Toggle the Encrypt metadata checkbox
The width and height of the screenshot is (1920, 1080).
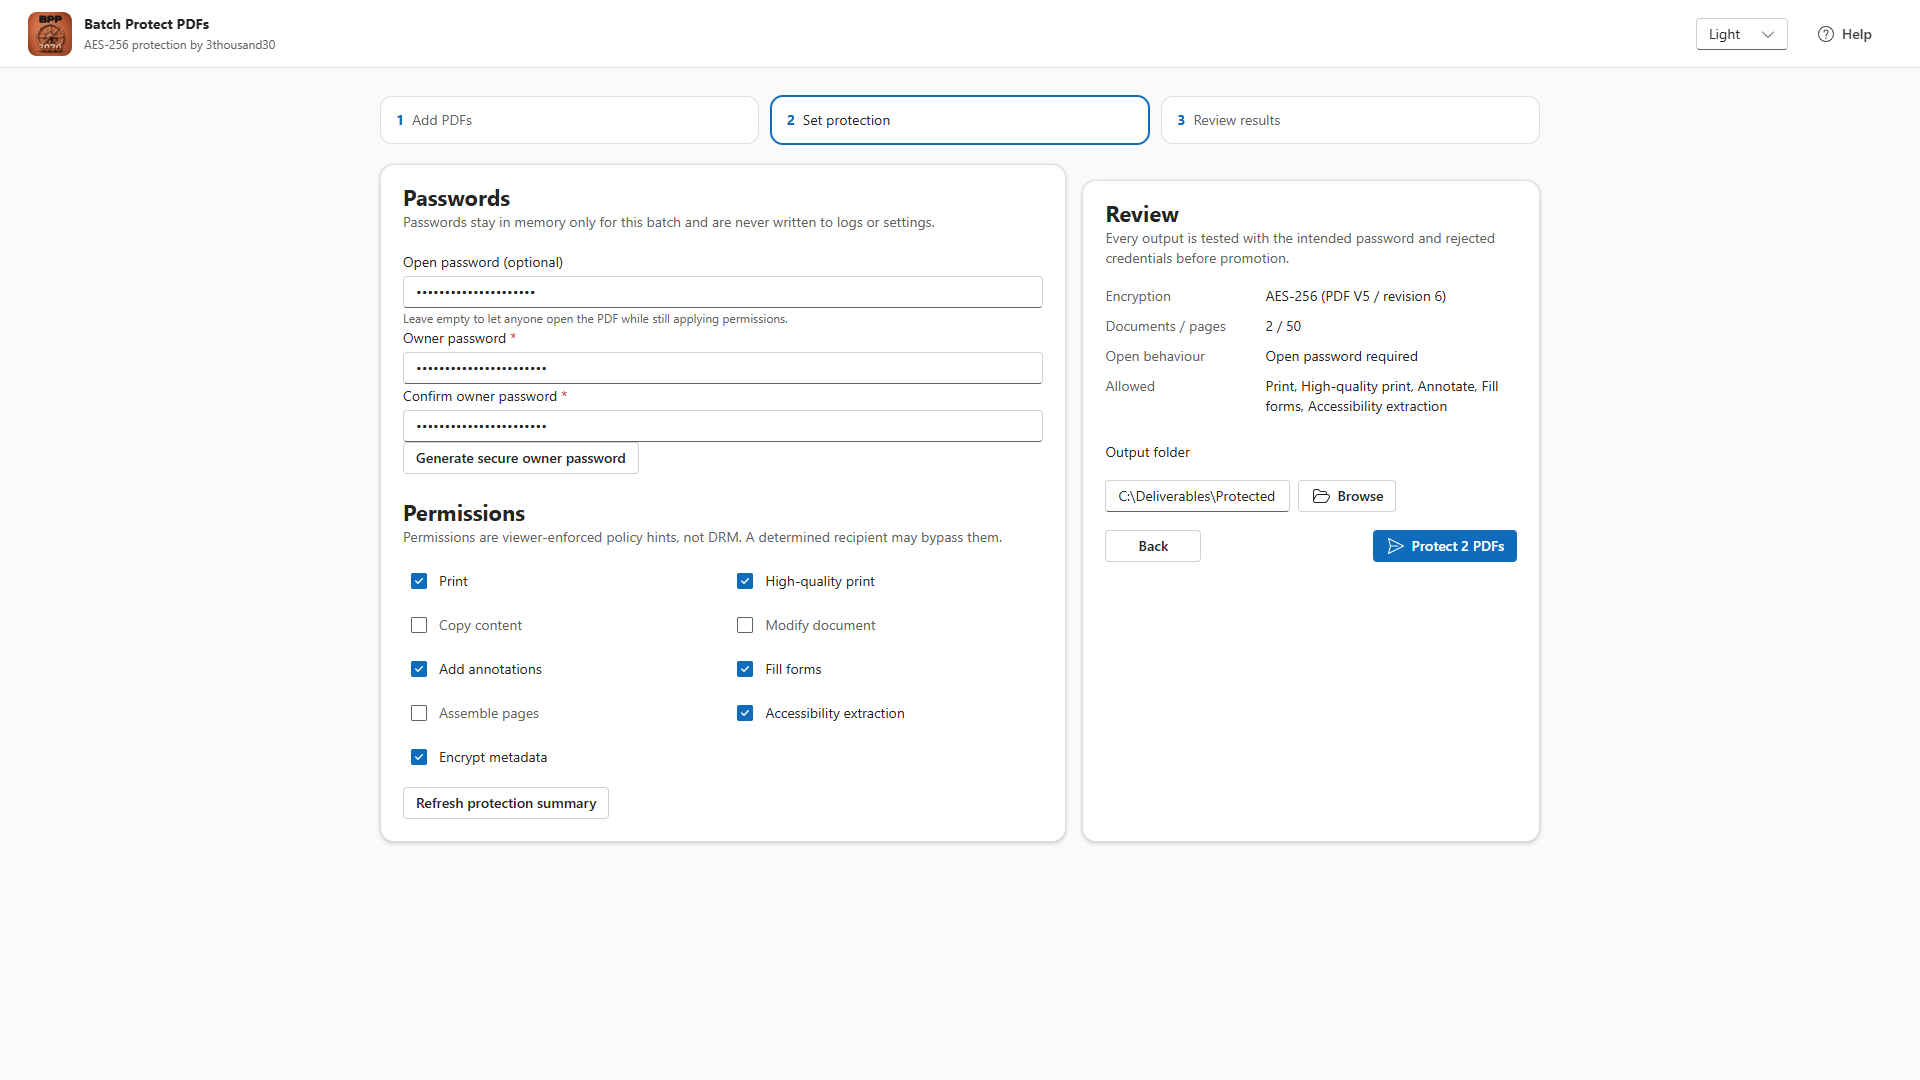click(419, 757)
